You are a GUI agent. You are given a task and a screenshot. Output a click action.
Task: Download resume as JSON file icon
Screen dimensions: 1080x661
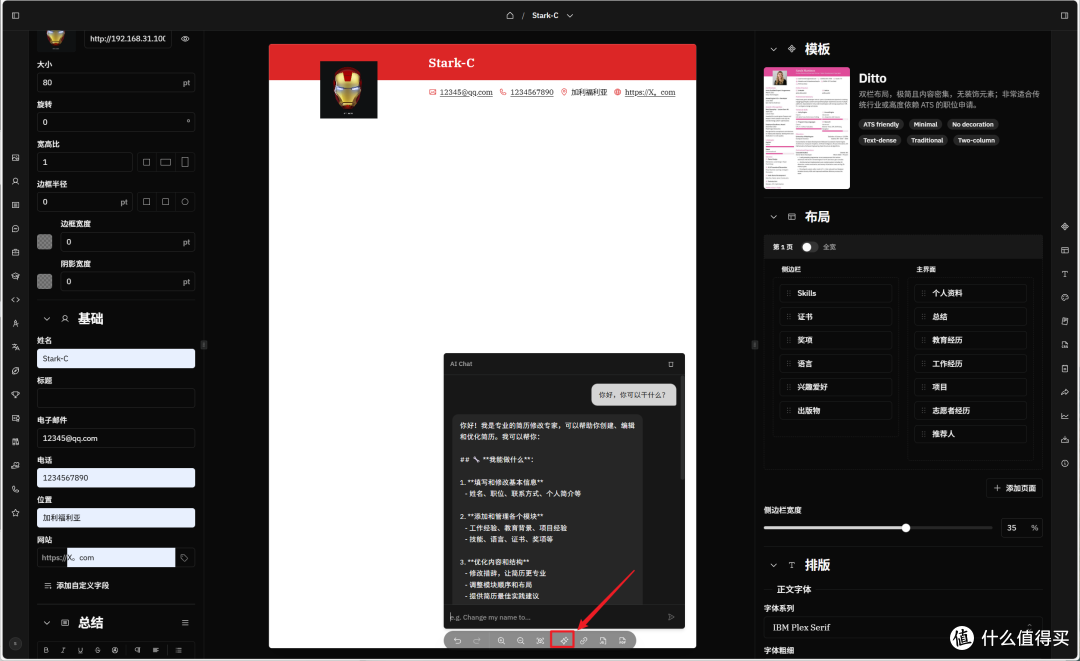click(x=603, y=640)
